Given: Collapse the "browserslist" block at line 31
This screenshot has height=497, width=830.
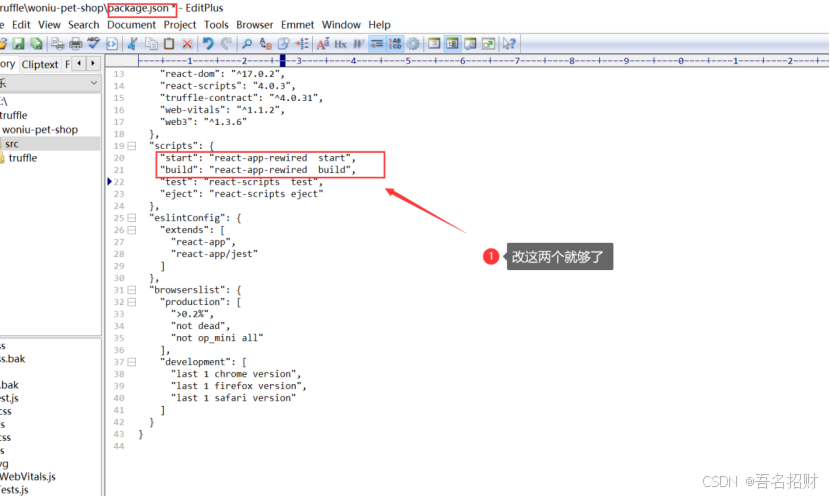Looking at the screenshot, I should click(x=132, y=290).
